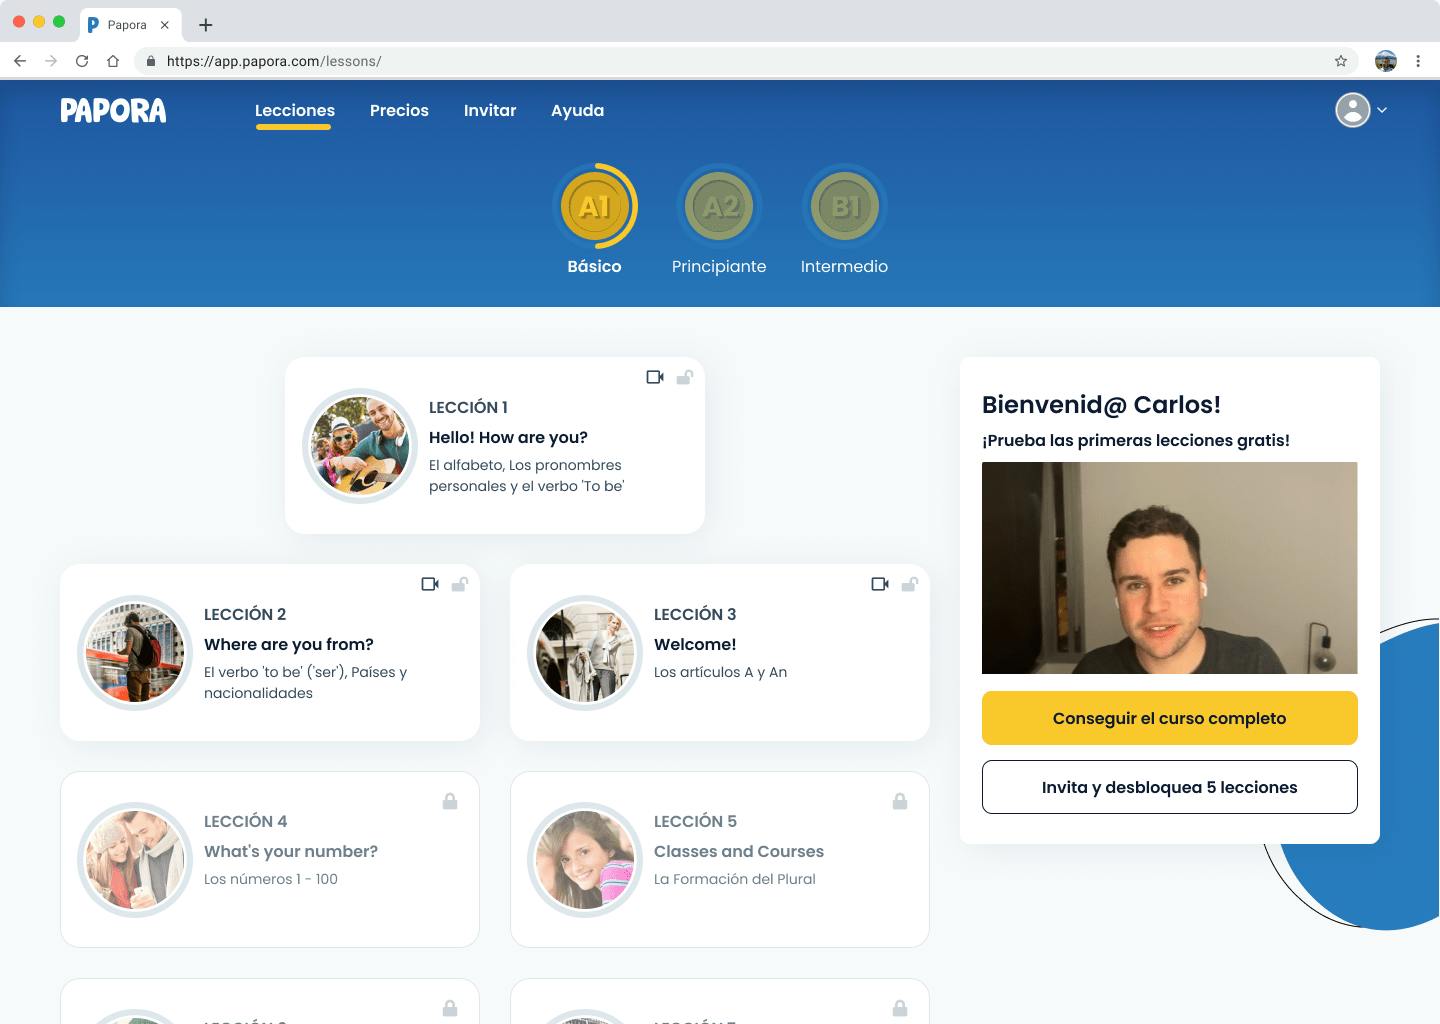Open the Invitar nav item

coord(490,110)
